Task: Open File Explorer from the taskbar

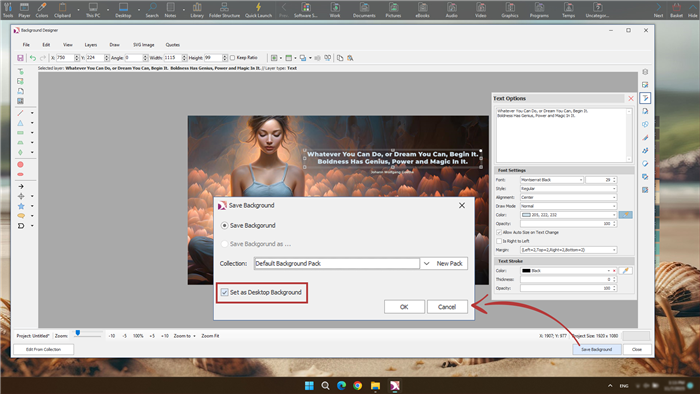Action: (x=375, y=386)
